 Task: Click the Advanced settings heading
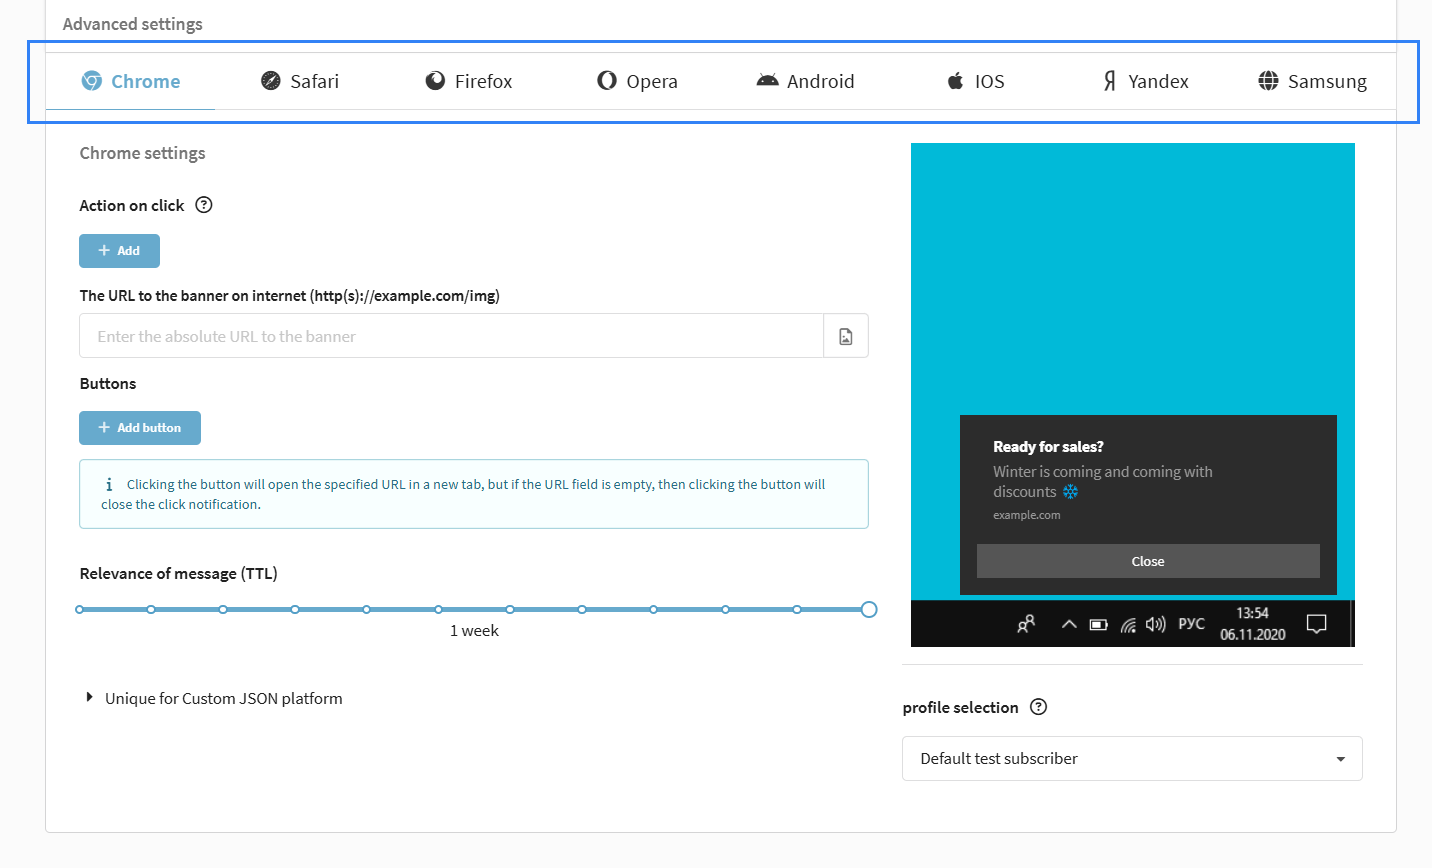(x=132, y=24)
